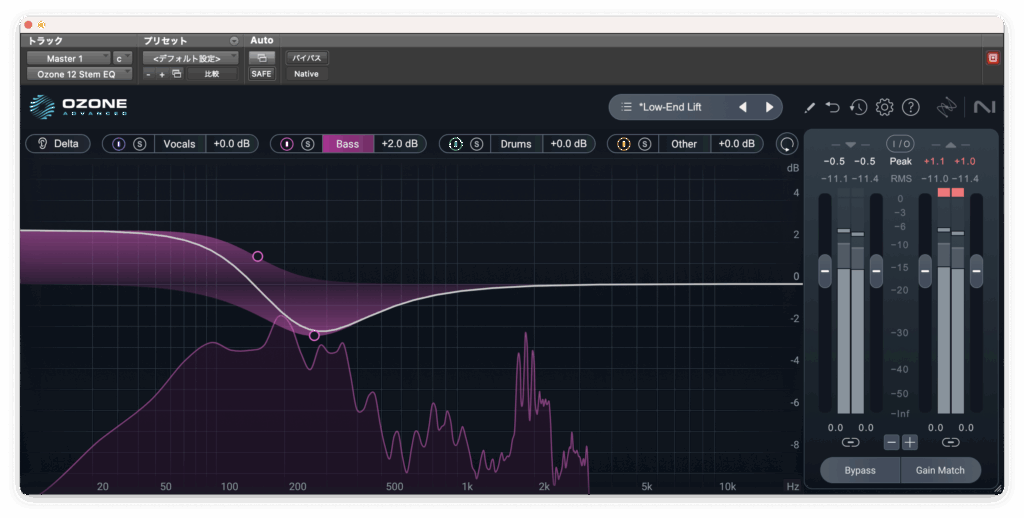Toggle the ozone Bypass button
Image resolution: width=1024 pixels, height=518 pixels.
pyautogui.click(x=859, y=470)
